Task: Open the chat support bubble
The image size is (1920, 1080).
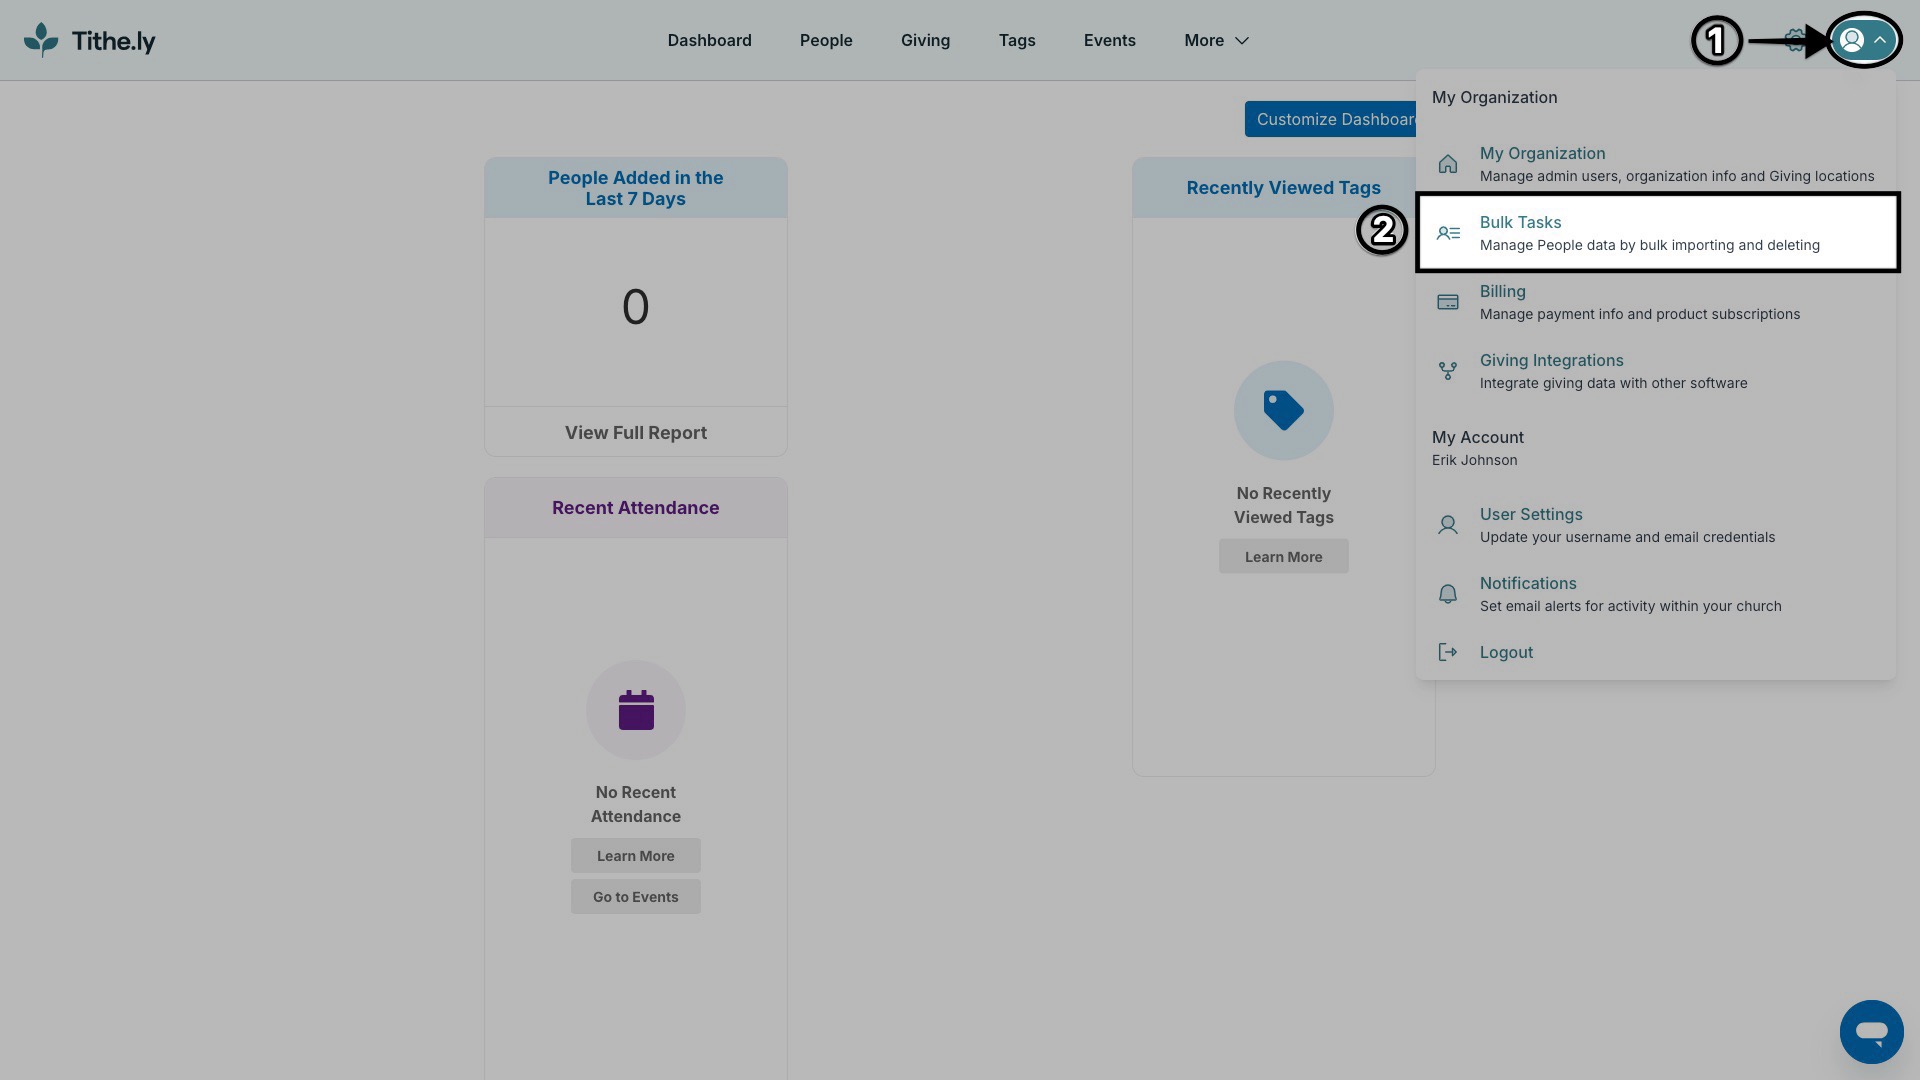Action: coord(1871,1031)
